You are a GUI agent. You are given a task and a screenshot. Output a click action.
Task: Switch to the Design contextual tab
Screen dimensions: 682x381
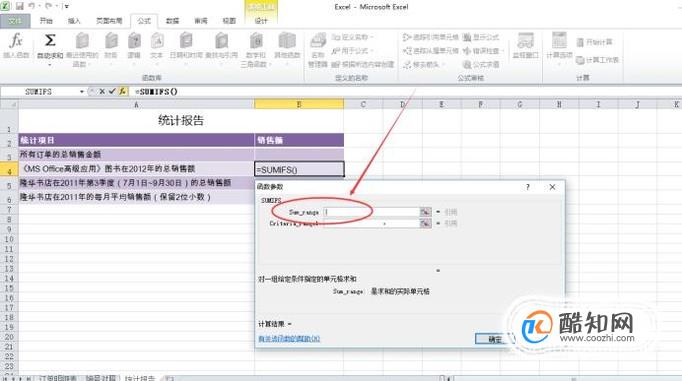pyautogui.click(x=261, y=21)
